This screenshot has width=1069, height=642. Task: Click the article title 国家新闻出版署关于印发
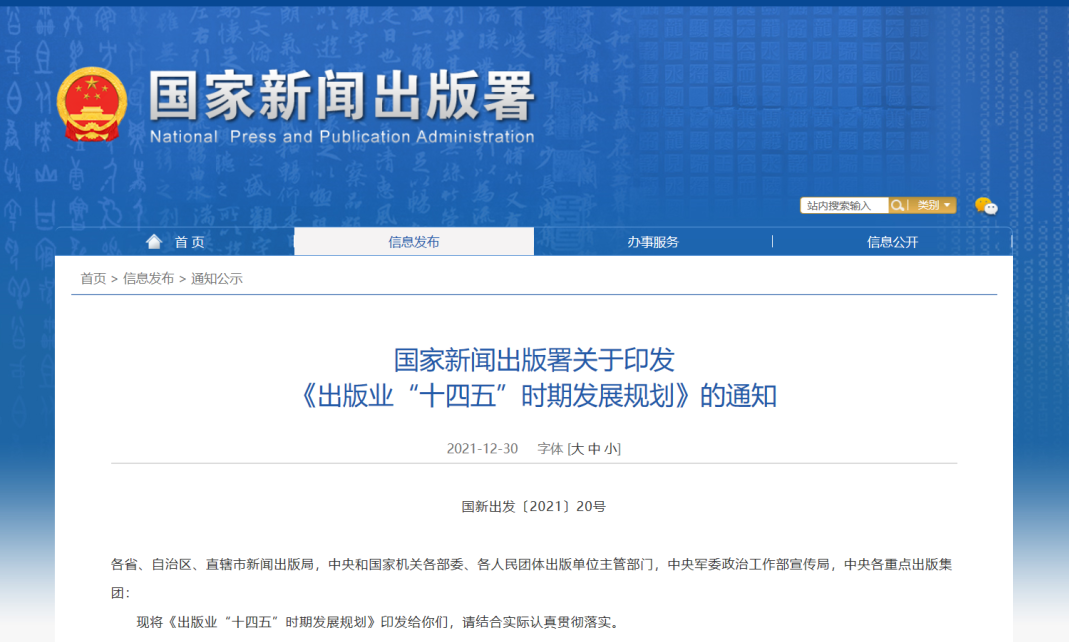[x=534, y=360]
